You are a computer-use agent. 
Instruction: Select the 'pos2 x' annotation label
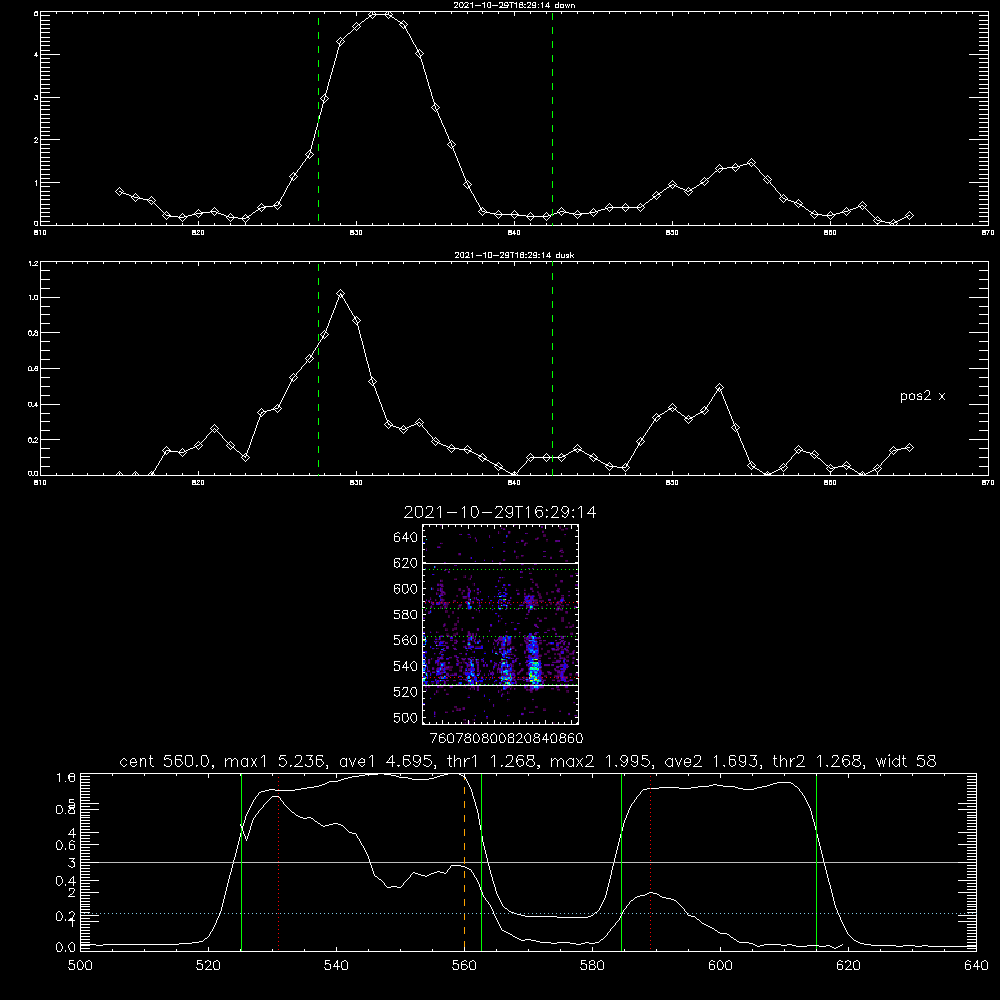(922, 396)
